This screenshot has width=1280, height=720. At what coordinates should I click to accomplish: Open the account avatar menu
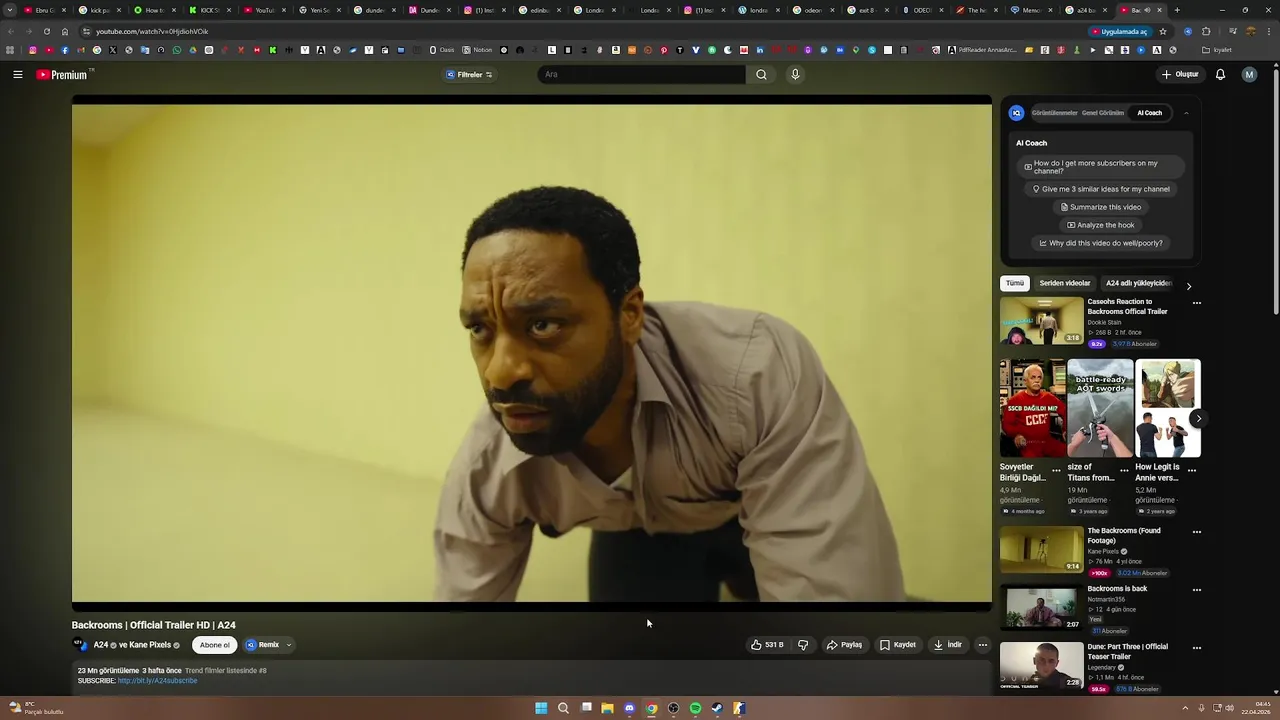[1249, 74]
